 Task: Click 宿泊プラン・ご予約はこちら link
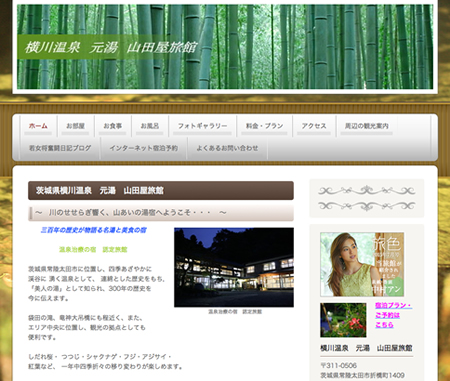click(x=393, y=315)
